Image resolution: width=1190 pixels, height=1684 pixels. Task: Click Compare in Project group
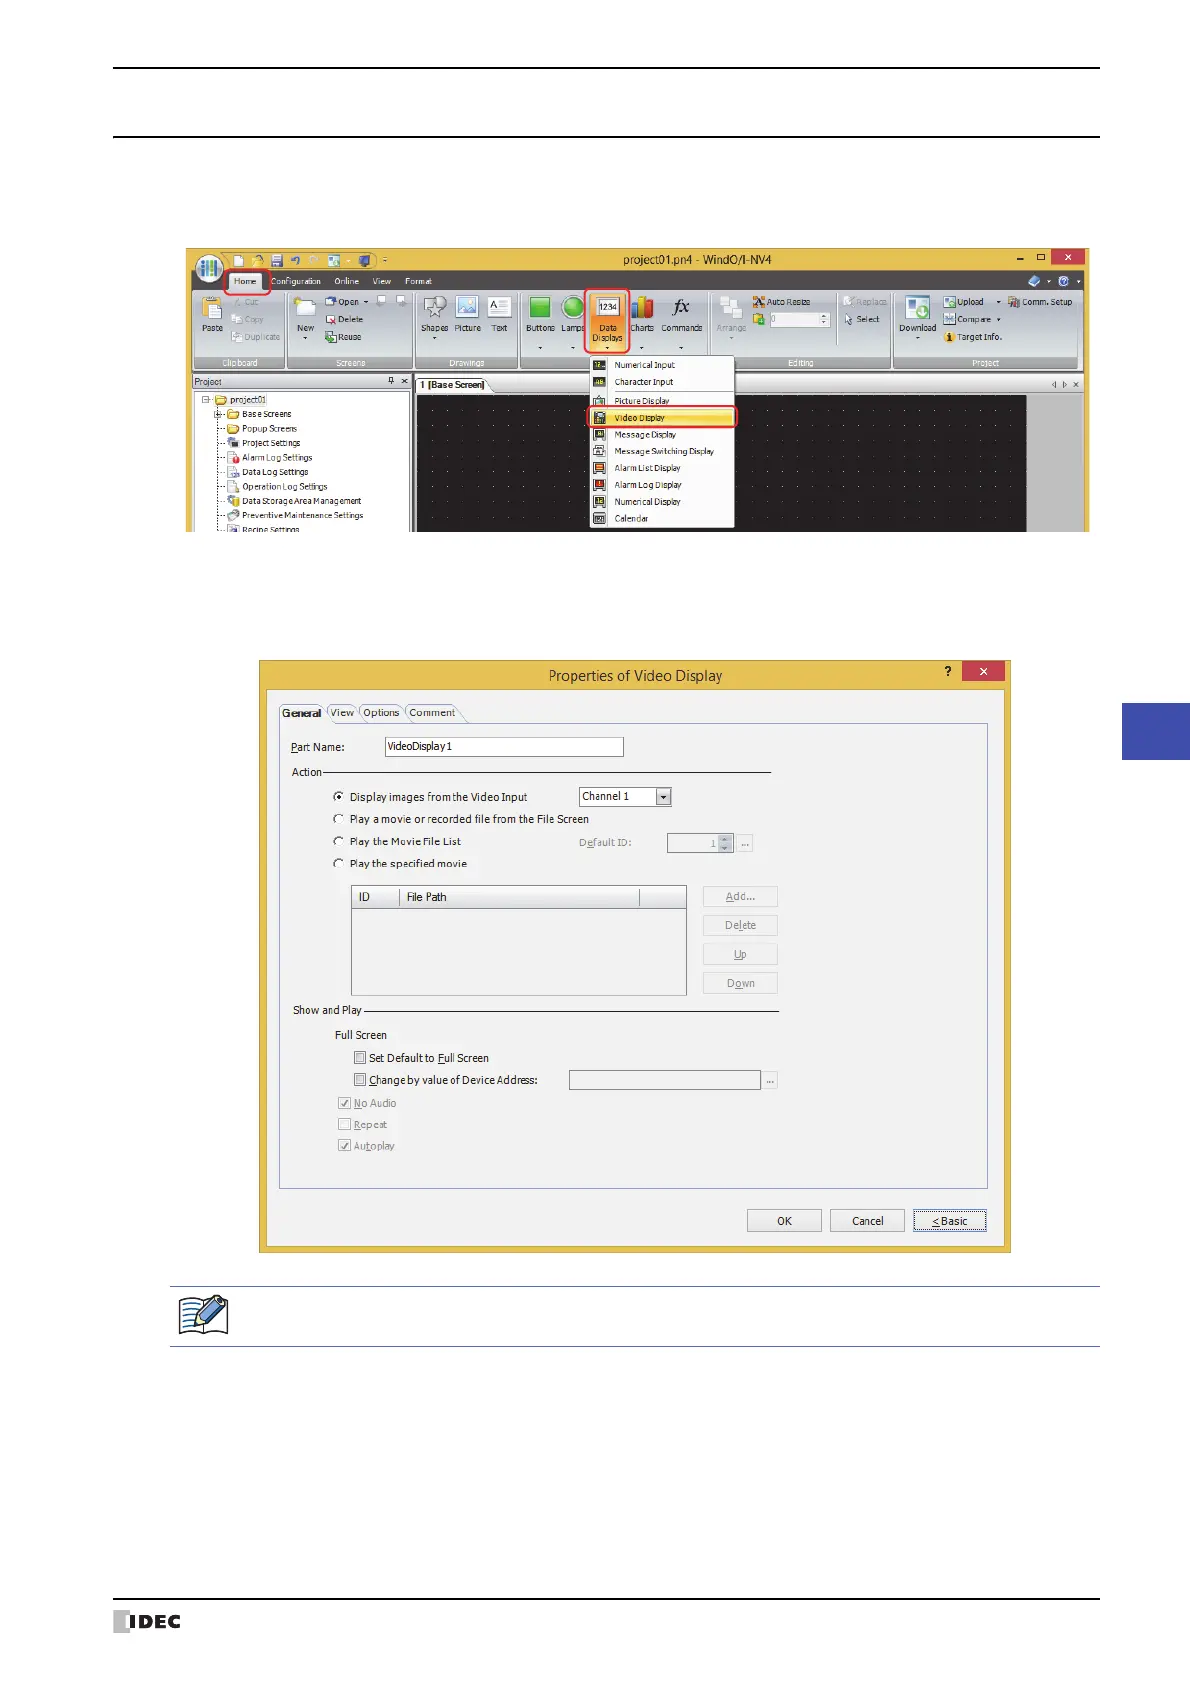pyautogui.click(x=967, y=319)
